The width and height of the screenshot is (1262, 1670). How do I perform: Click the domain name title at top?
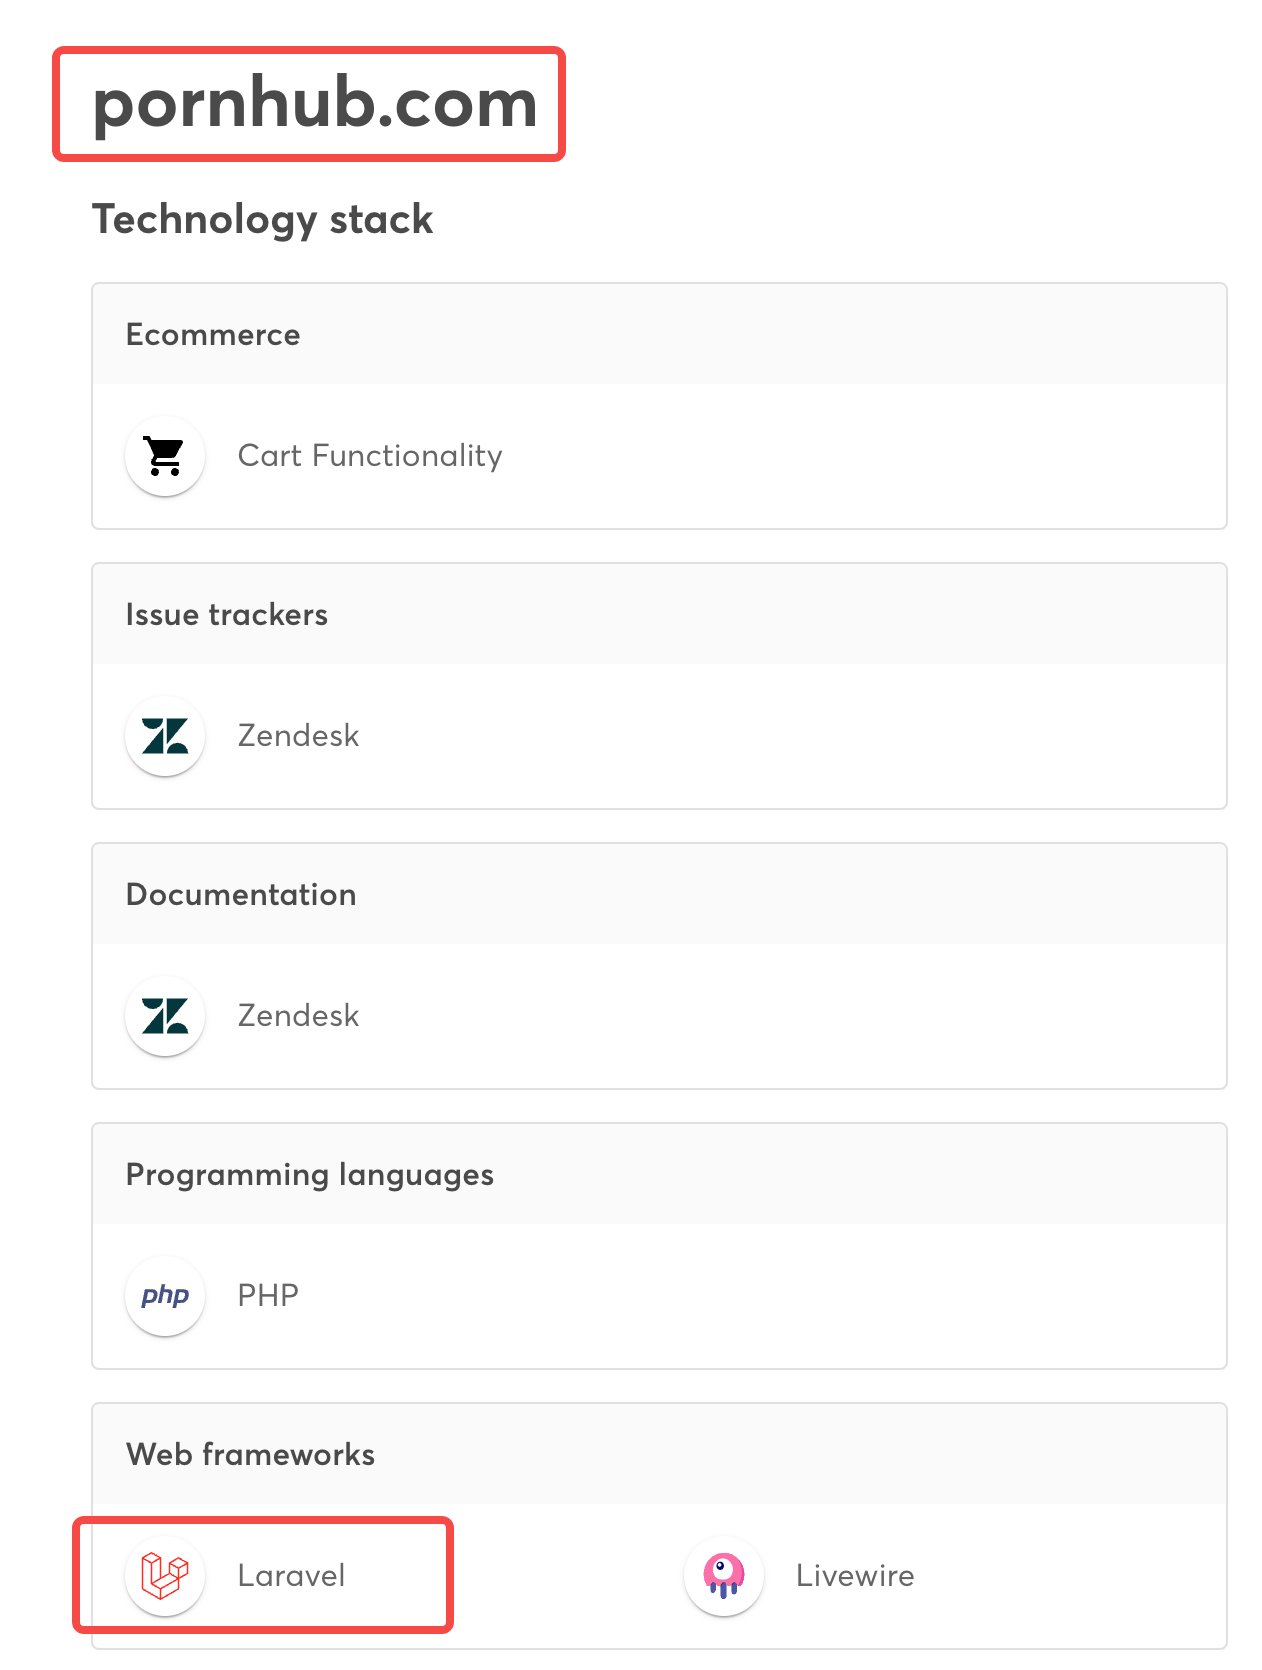pyautogui.click(x=315, y=103)
